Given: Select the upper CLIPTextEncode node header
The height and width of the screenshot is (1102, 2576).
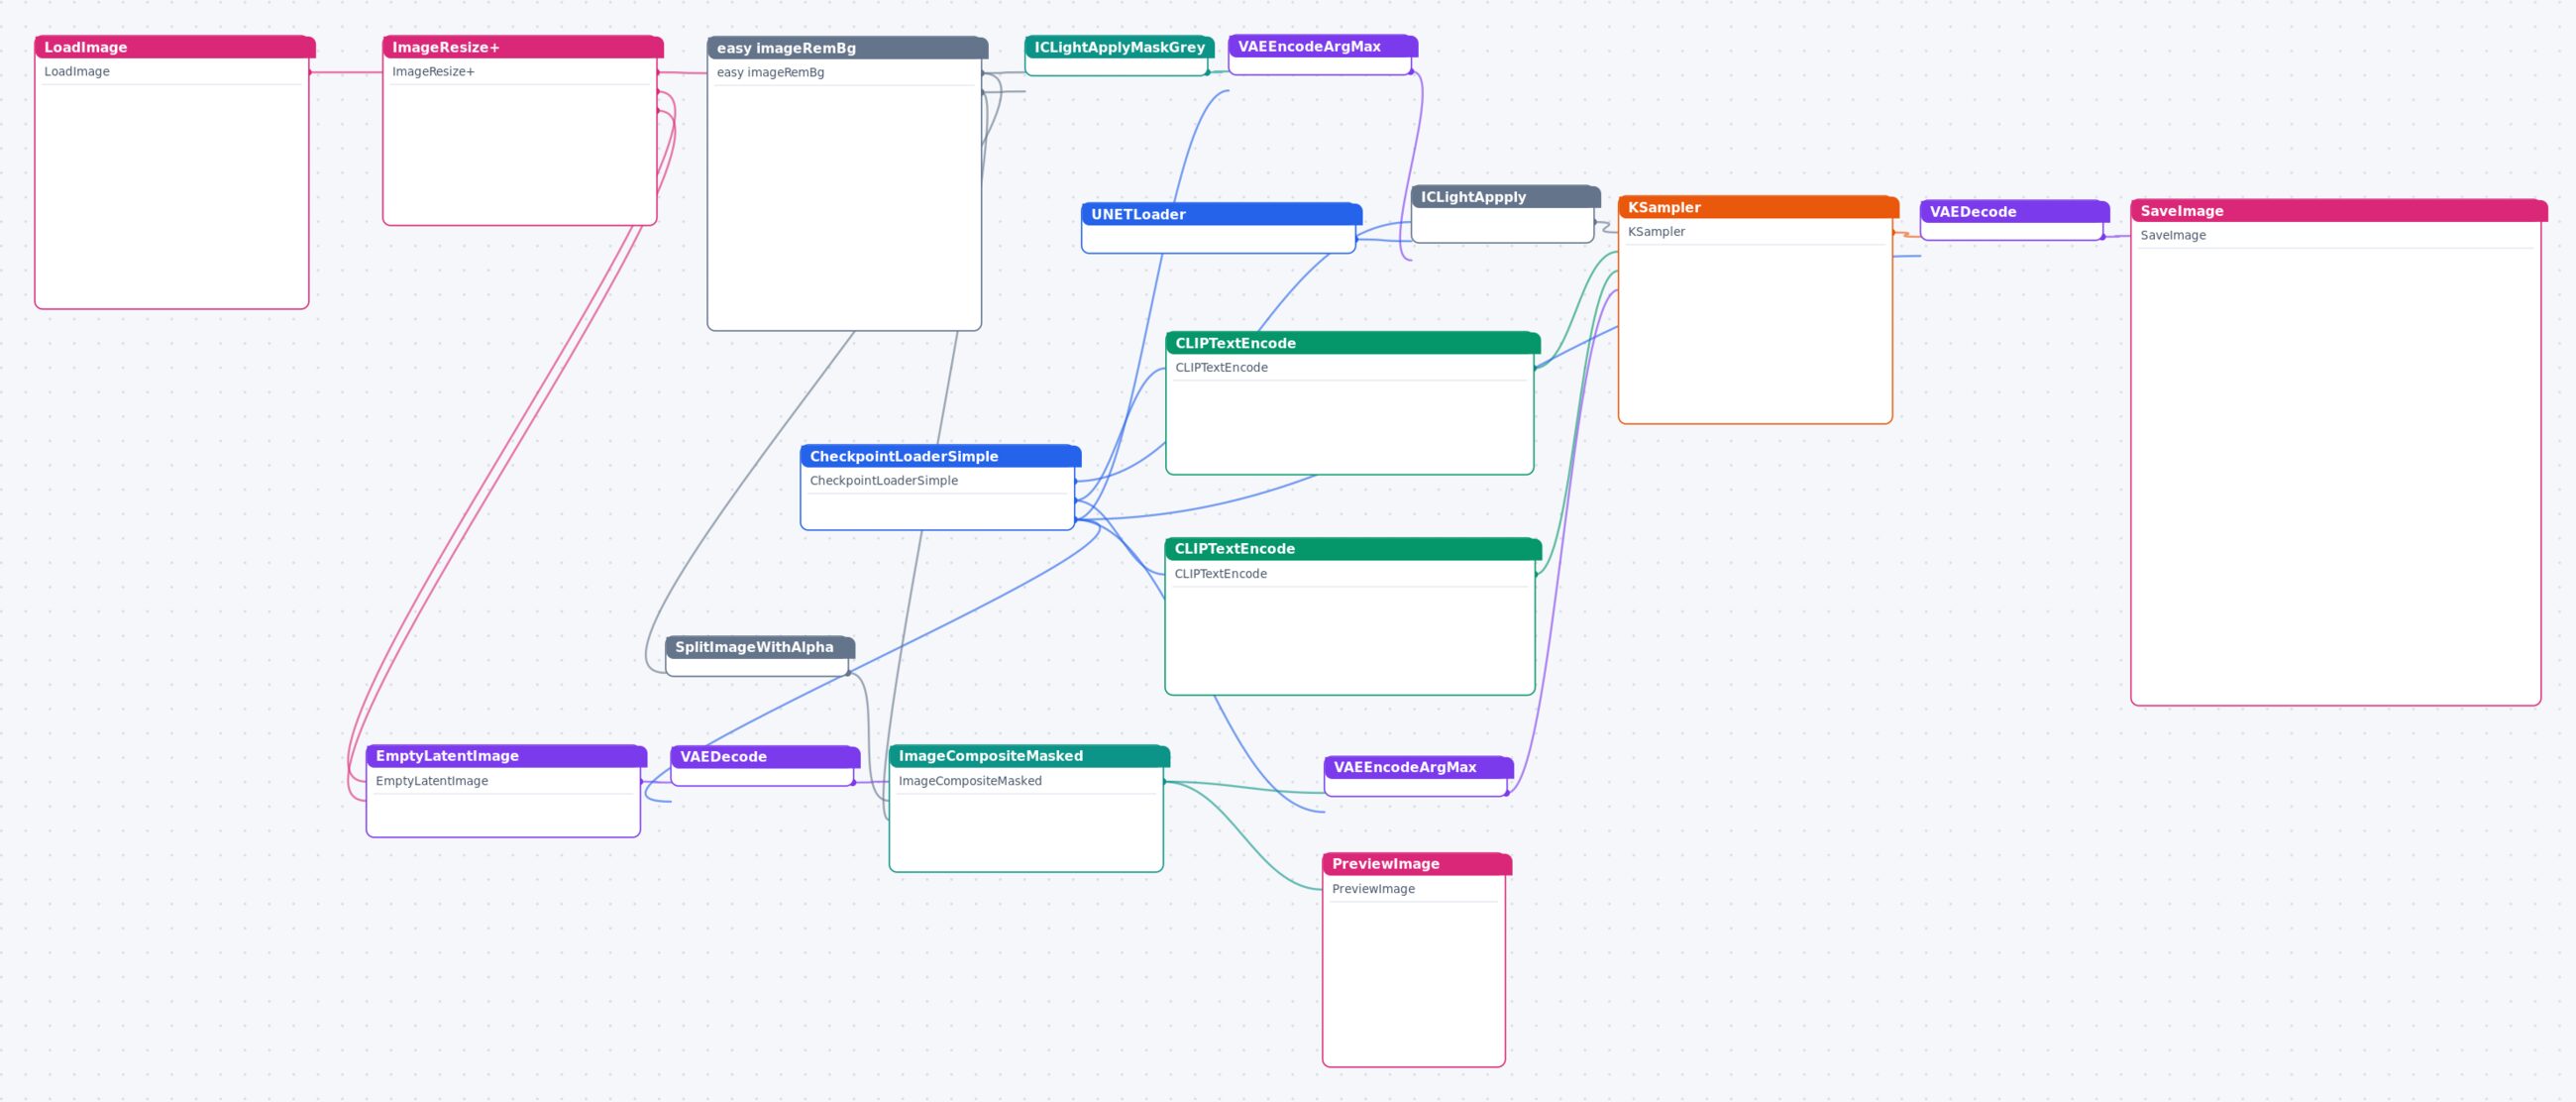Looking at the screenshot, I should 1353,343.
